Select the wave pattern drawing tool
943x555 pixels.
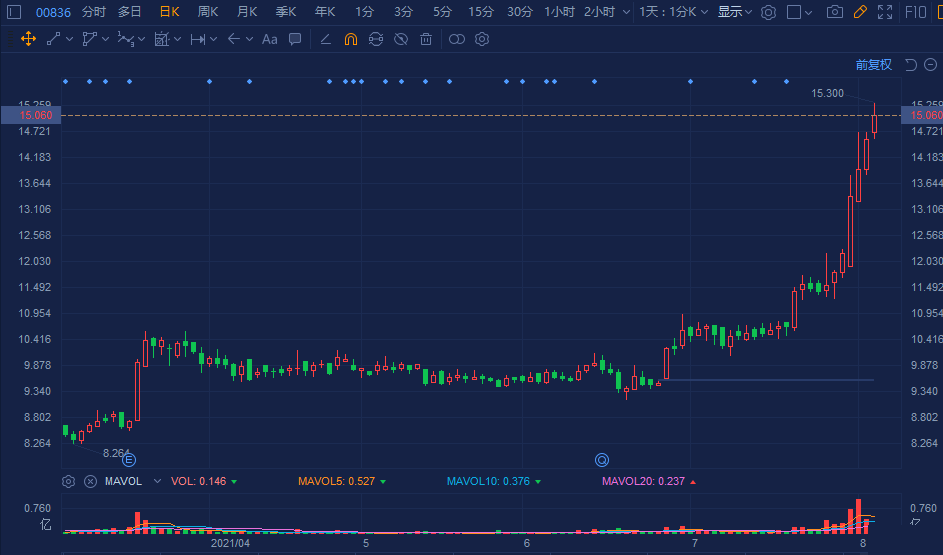[125, 40]
